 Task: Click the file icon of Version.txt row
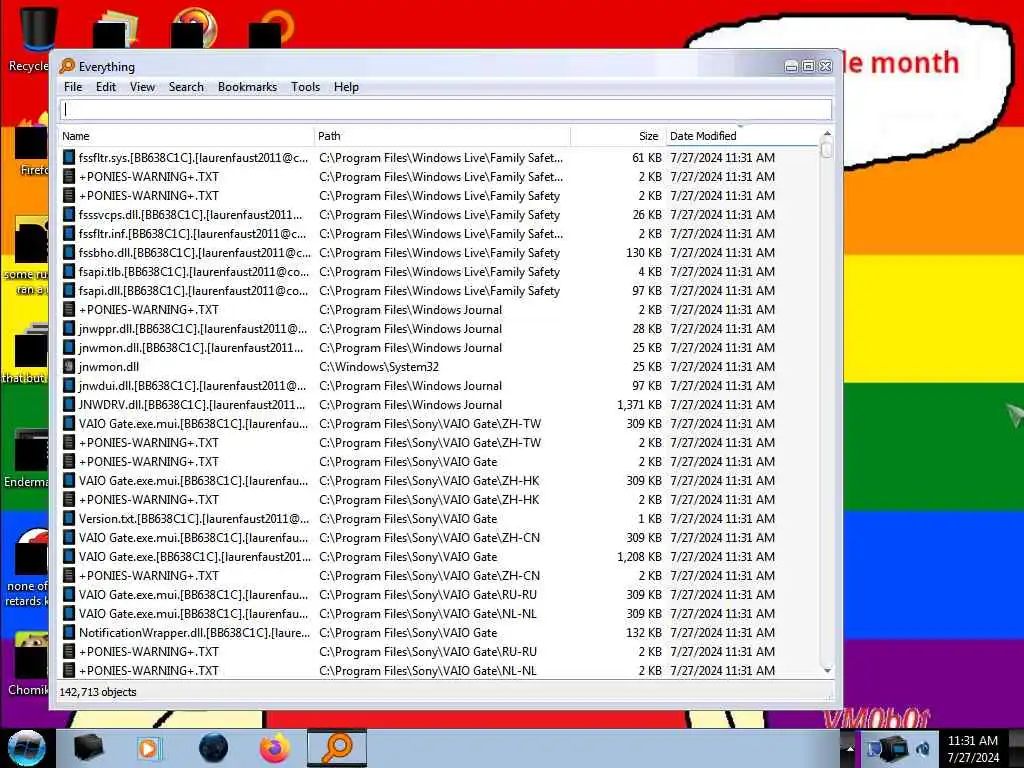[x=69, y=519]
